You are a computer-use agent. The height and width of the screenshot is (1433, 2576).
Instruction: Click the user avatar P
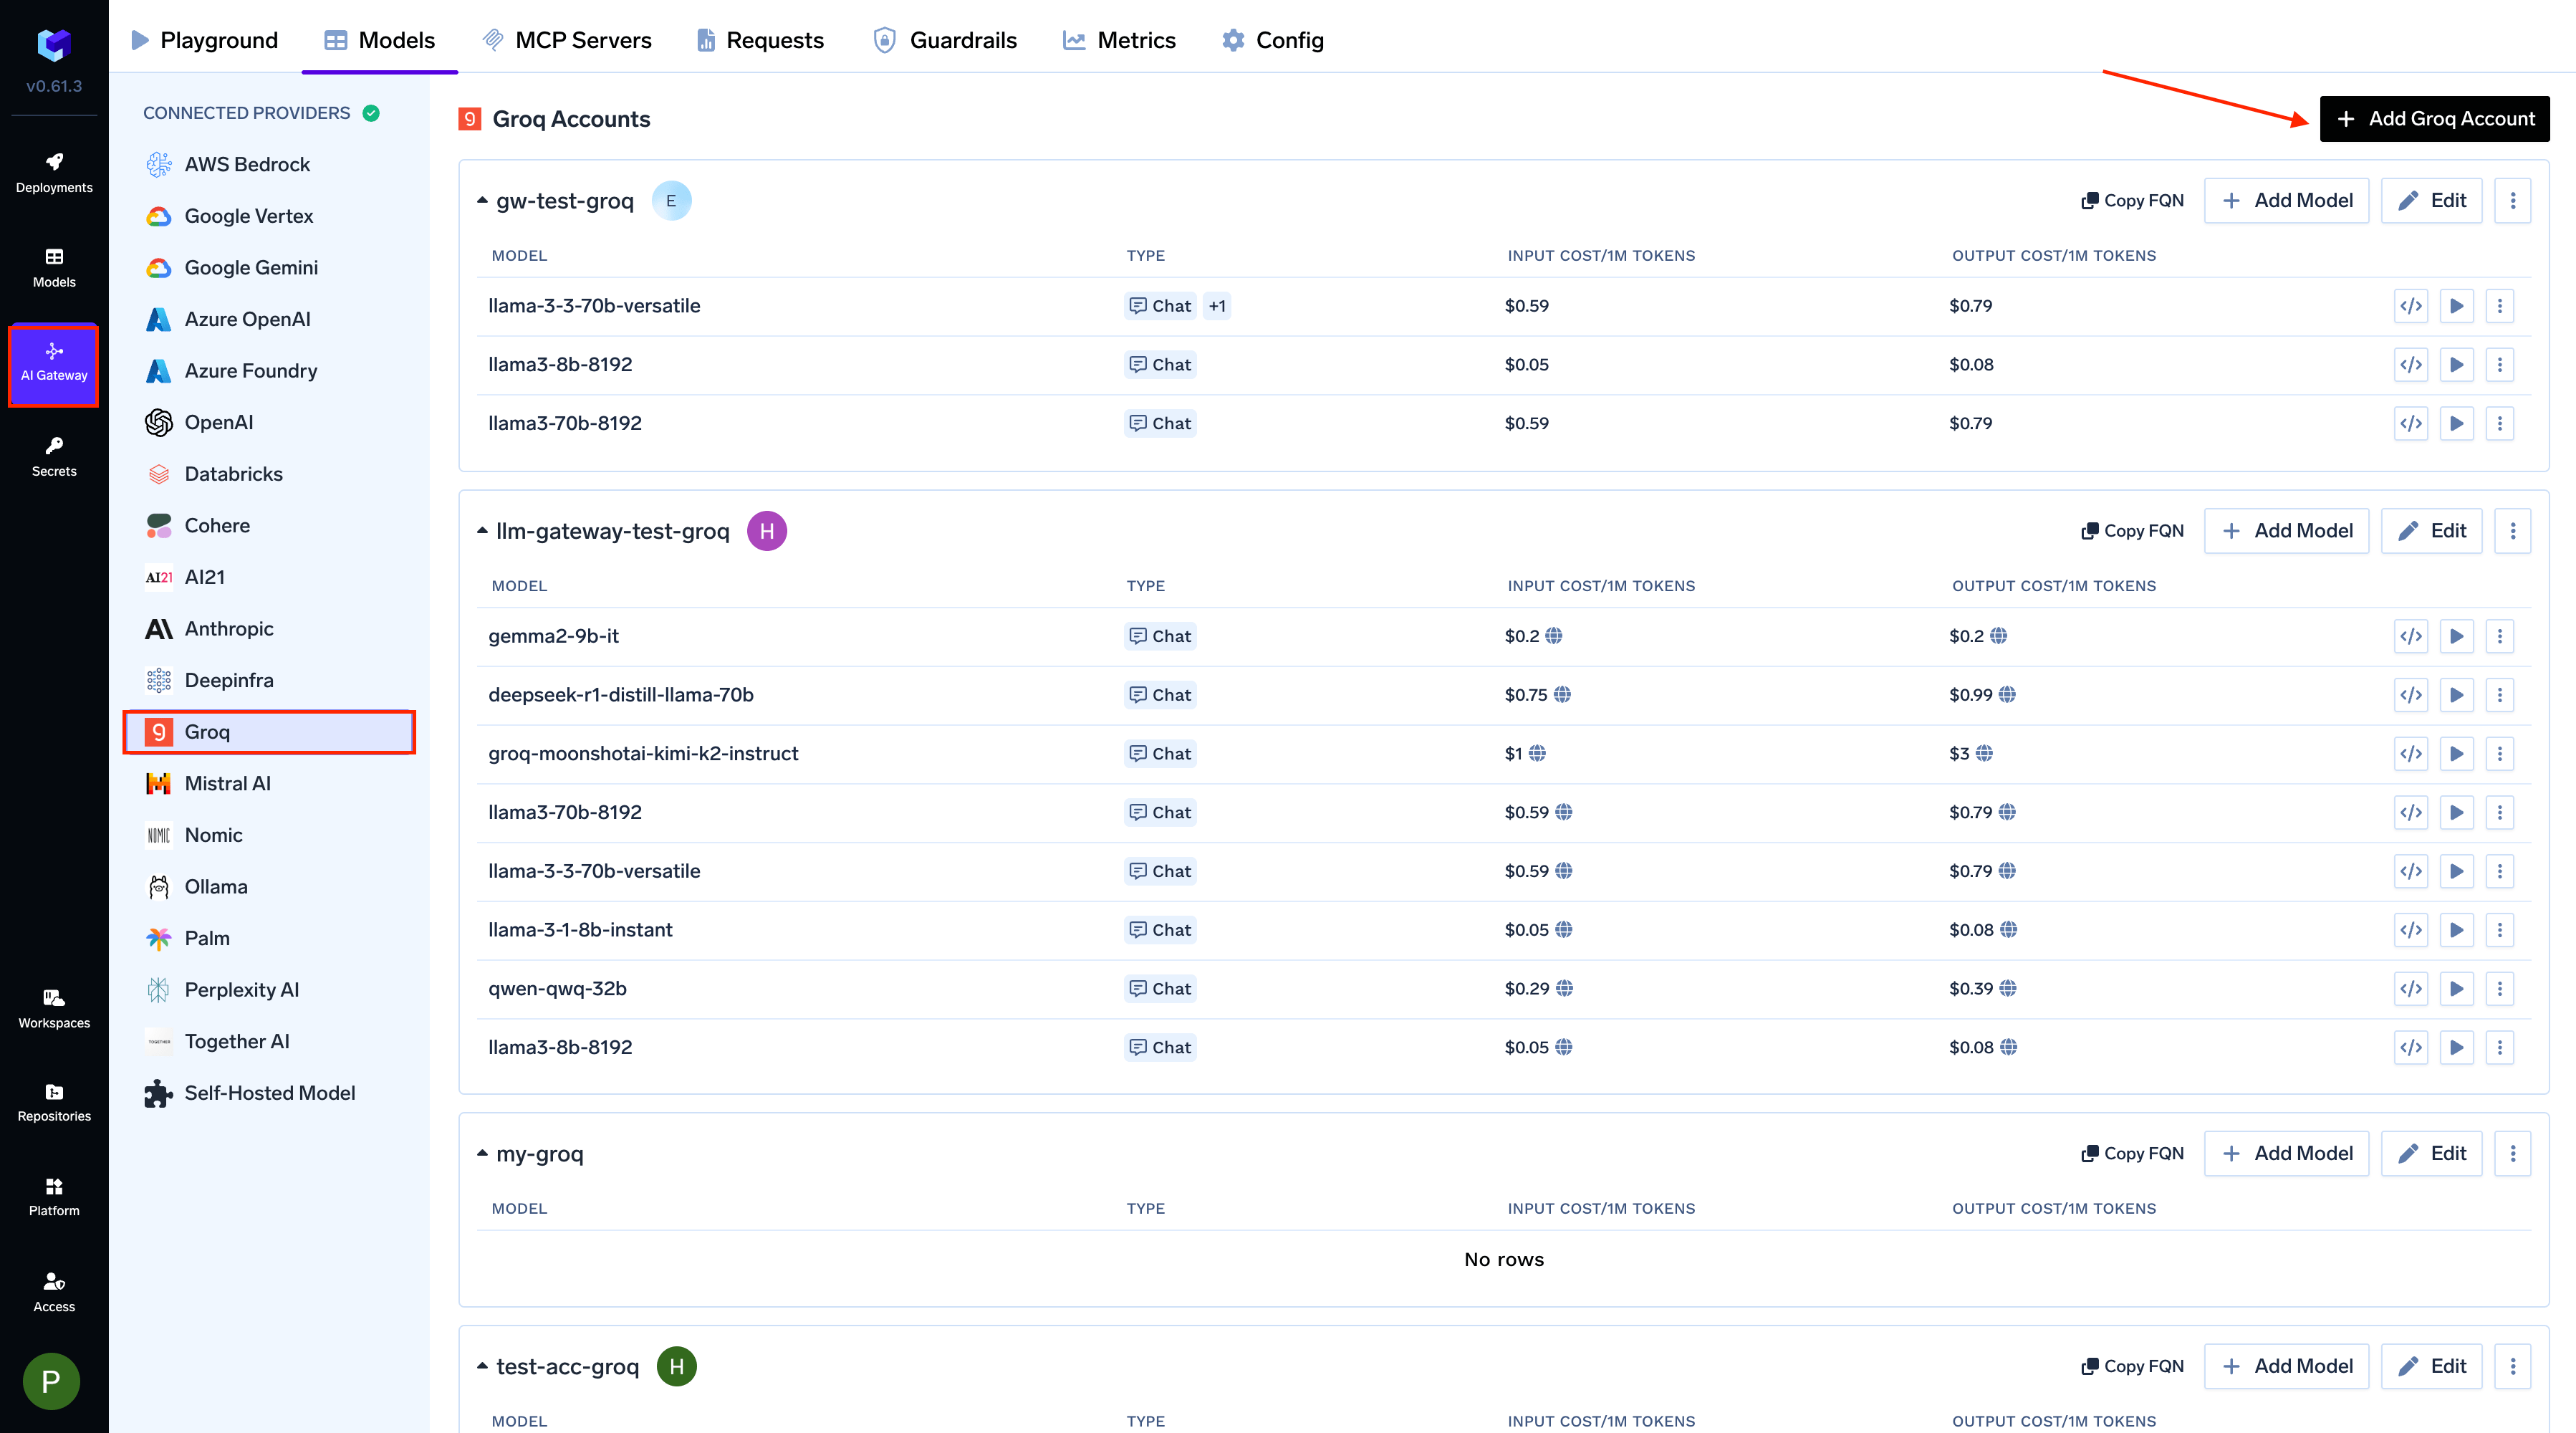point(51,1381)
